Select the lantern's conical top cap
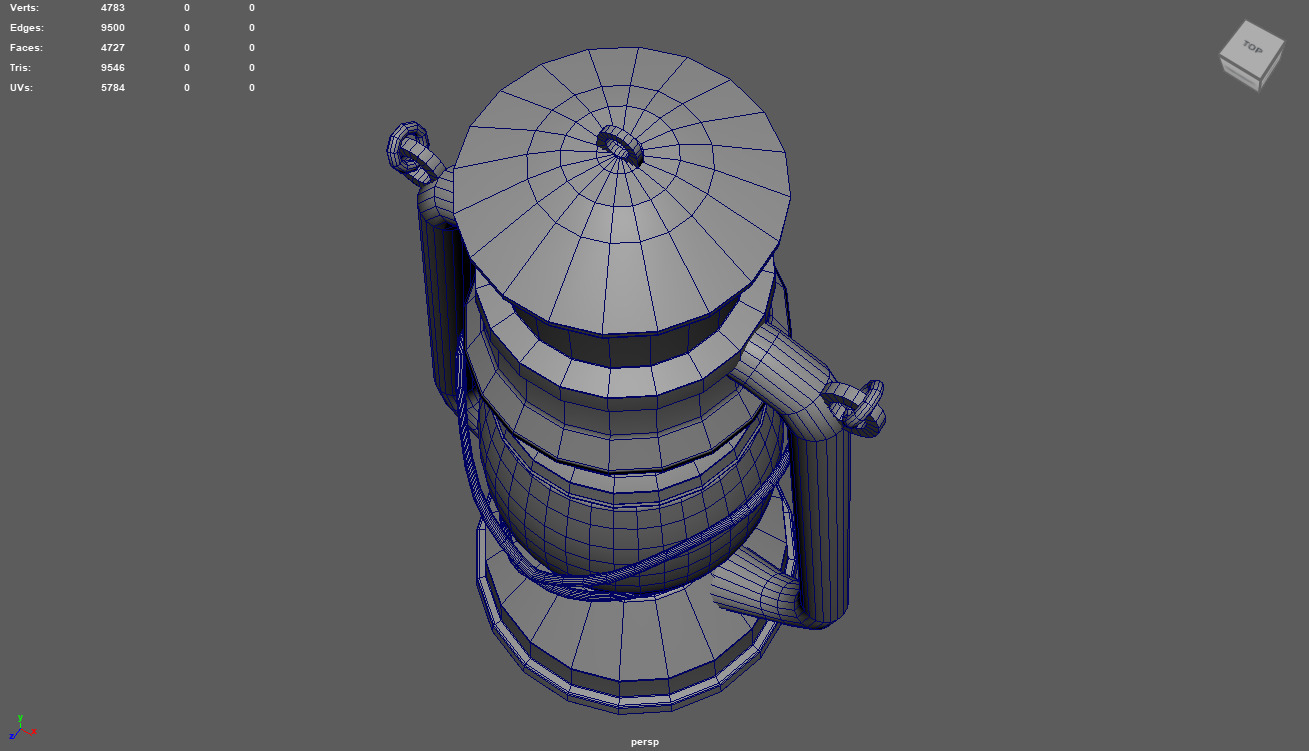Viewport: 1309px width, 751px height. [620, 190]
